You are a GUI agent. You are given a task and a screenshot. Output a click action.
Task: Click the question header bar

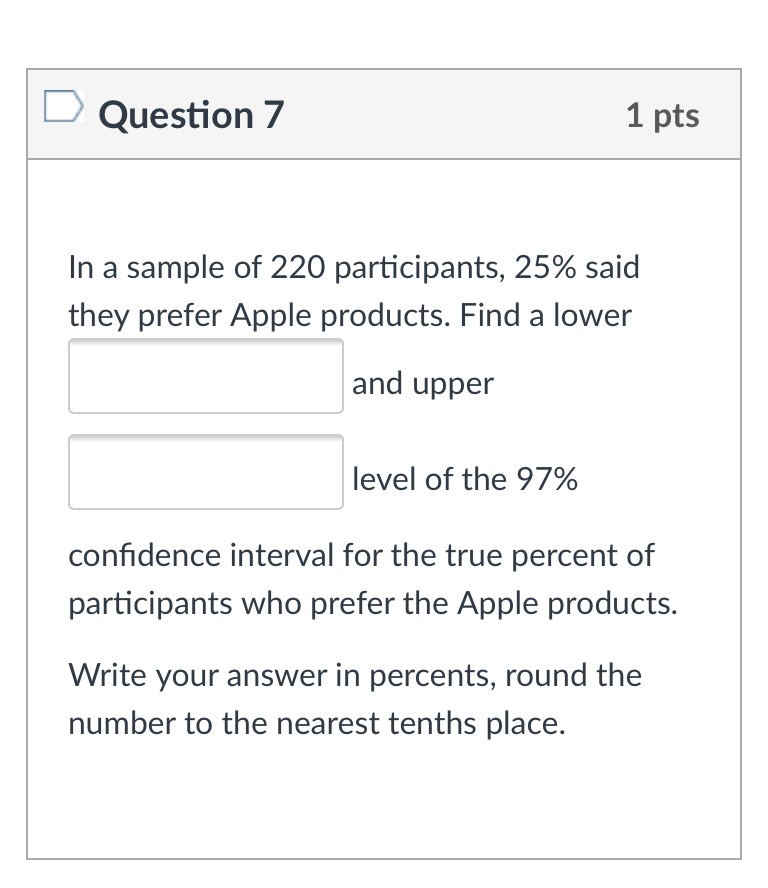pyautogui.click(x=400, y=114)
